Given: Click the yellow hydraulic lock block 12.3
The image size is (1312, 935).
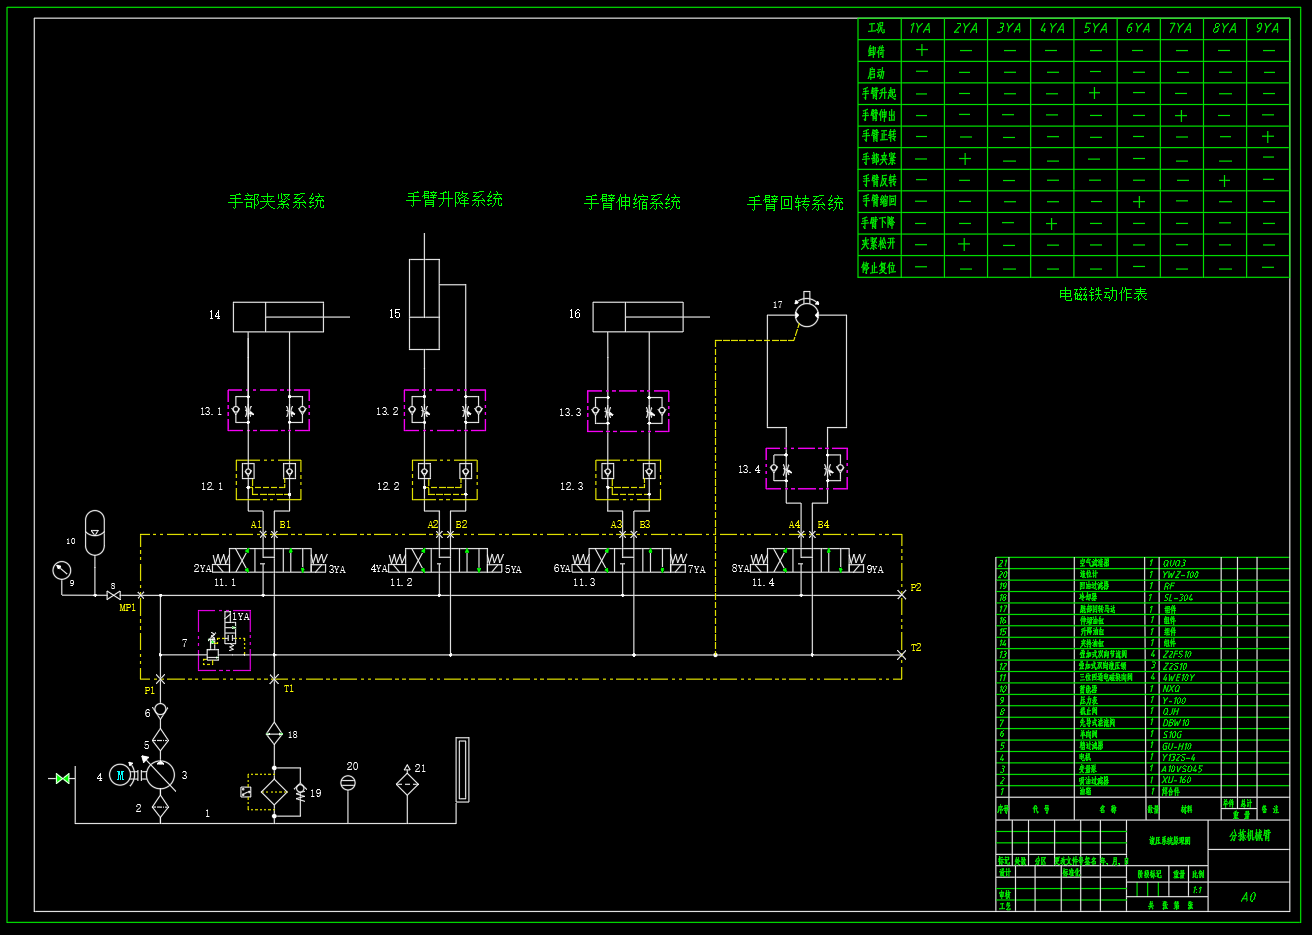Looking at the screenshot, I should pos(628,480).
